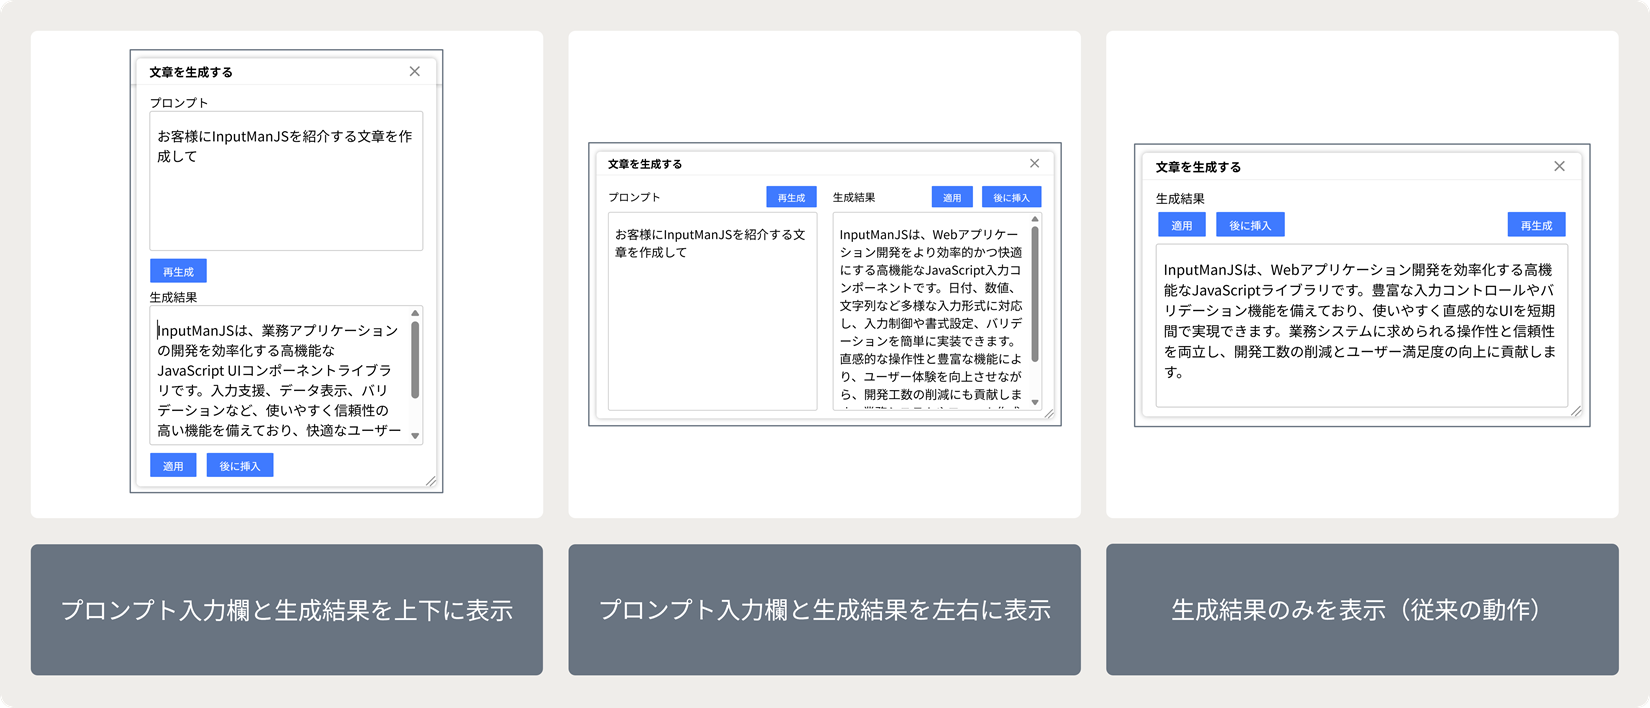Focus prompt text area in side-by-side dialog
Screen dimensions: 1650x708
712,311
